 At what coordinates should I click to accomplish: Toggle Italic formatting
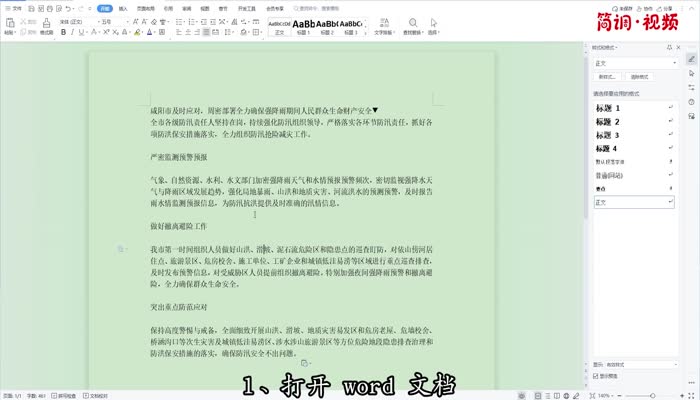pyautogui.click(x=73, y=32)
